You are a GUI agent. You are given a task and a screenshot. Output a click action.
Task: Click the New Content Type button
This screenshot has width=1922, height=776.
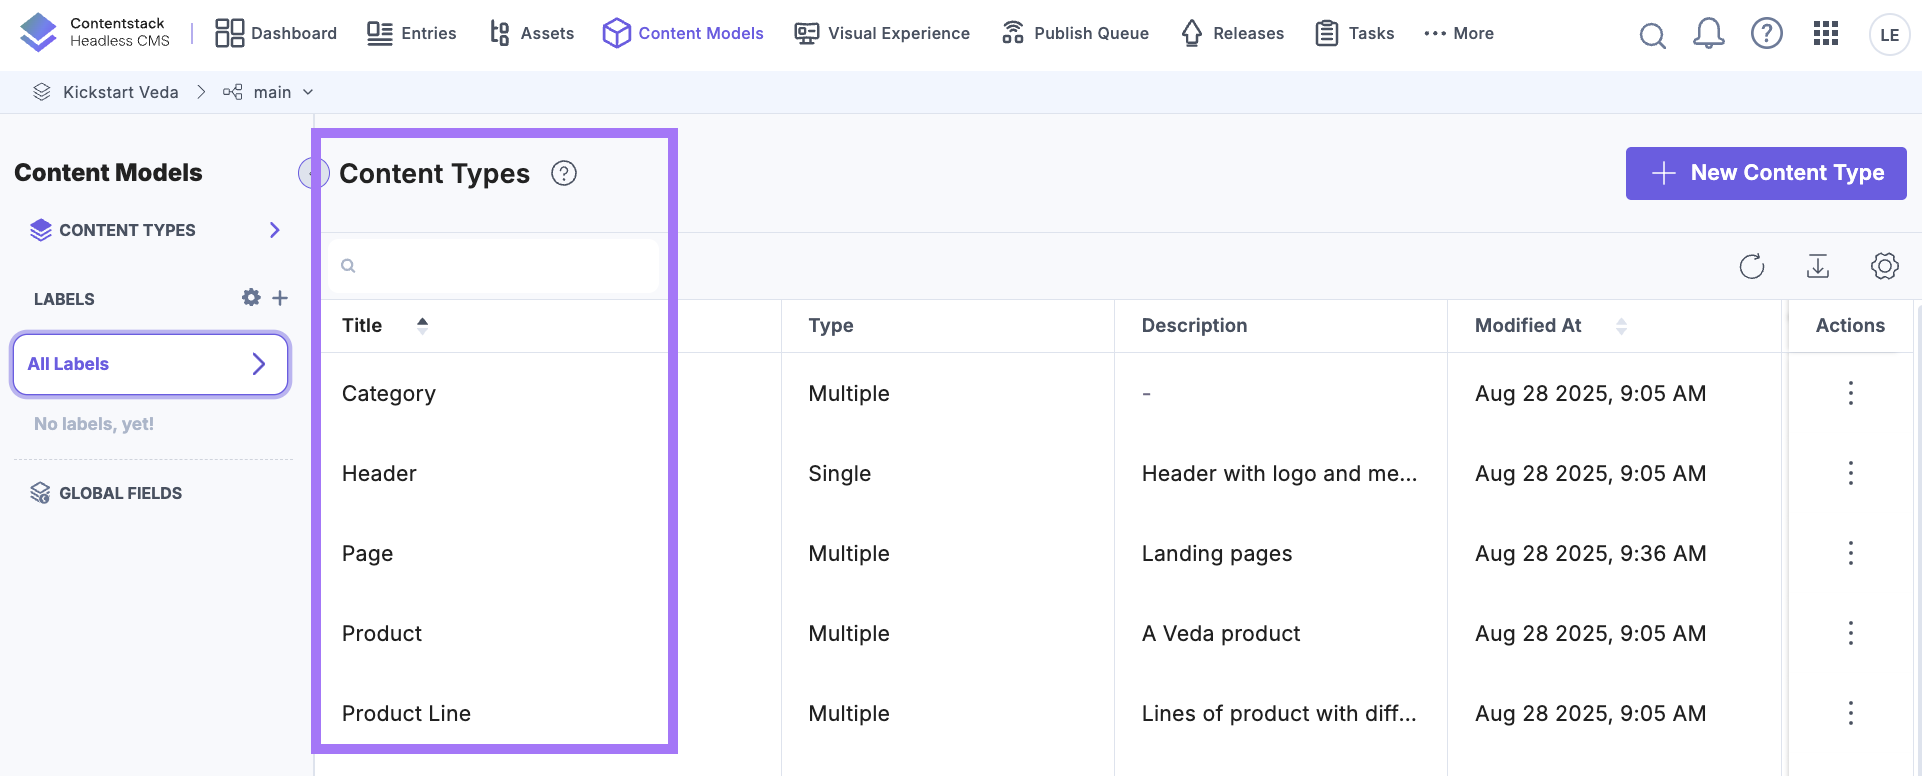[x=1766, y=173]
